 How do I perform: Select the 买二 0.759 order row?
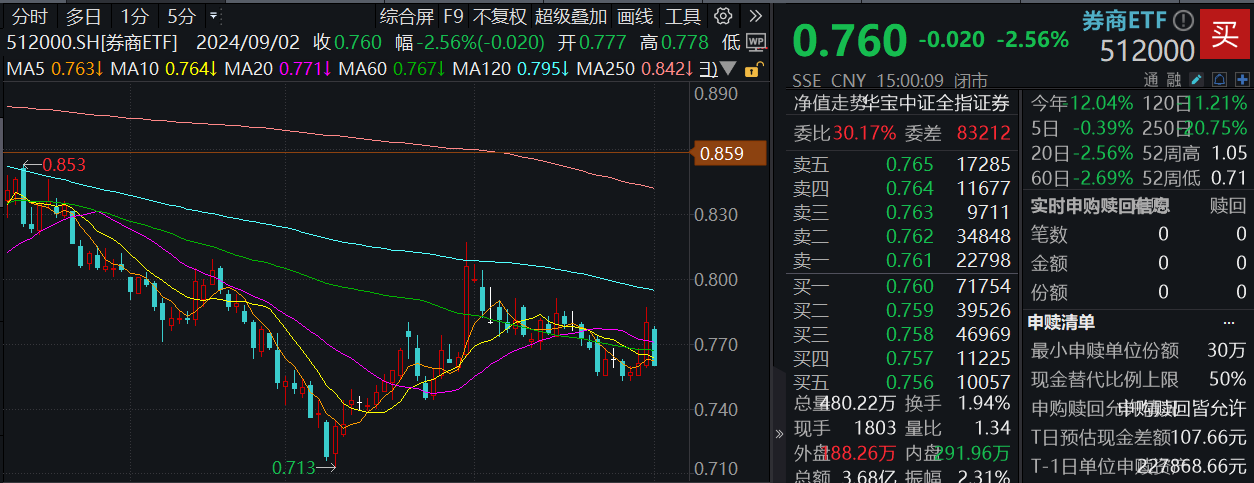(902, 311)
